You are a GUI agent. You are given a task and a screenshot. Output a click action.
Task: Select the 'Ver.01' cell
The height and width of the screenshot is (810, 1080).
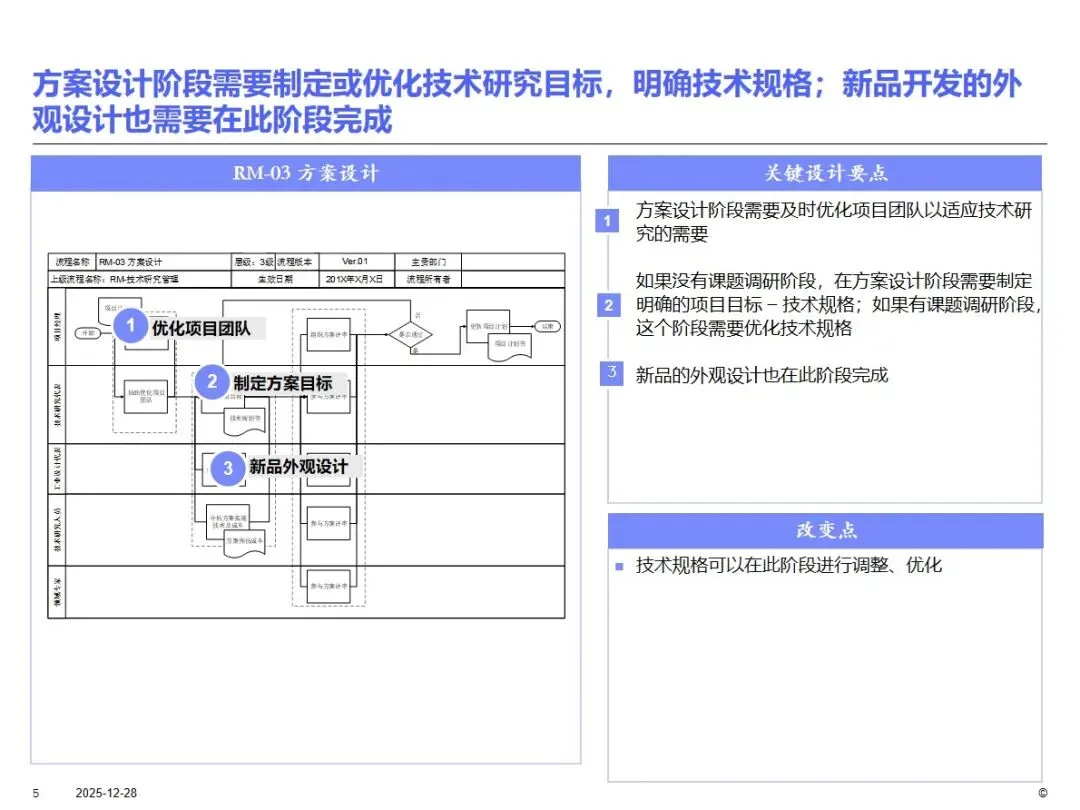point(356,262)
